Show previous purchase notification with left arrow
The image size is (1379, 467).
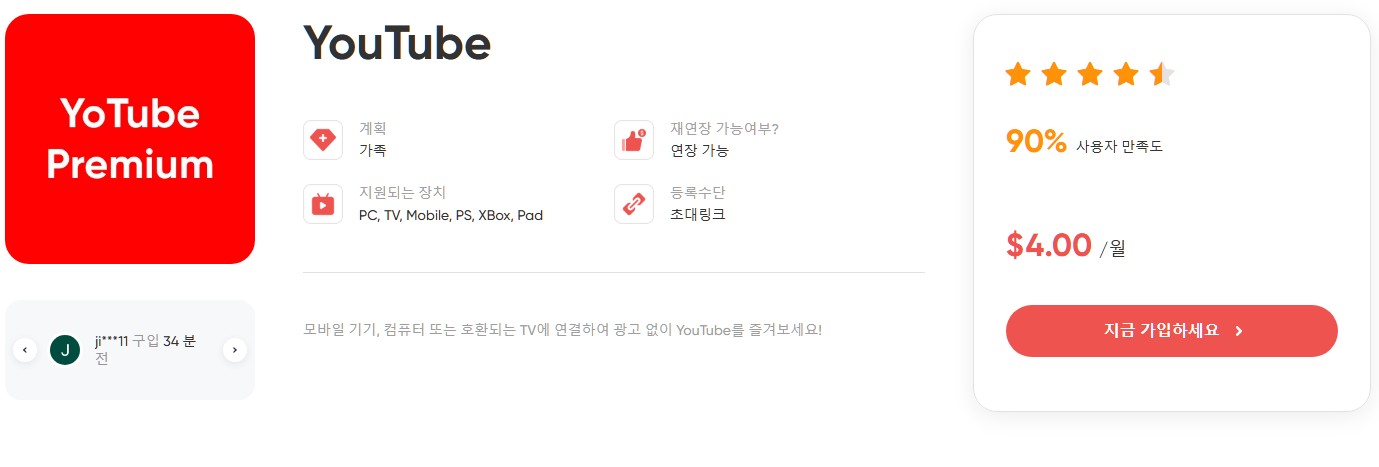click(25, 350)
